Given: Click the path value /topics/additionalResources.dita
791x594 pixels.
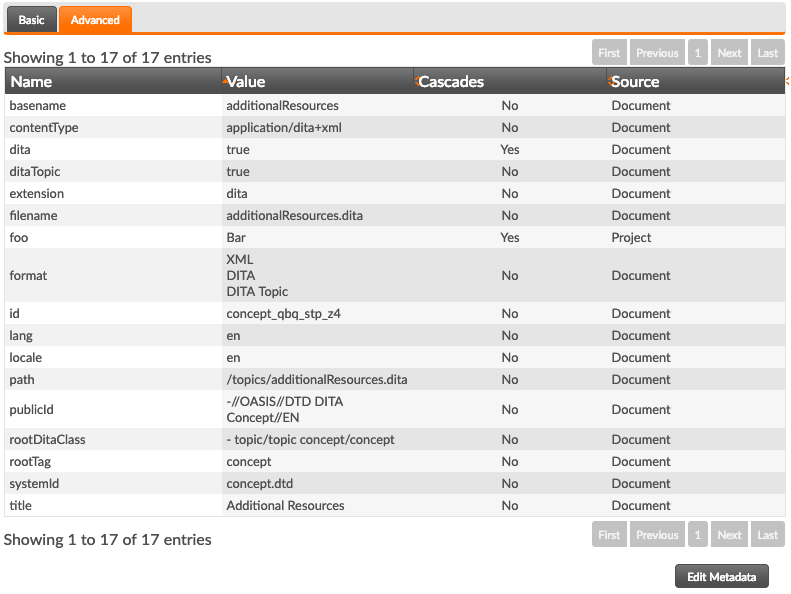Looking at the screenshot, I should (317, 380).
